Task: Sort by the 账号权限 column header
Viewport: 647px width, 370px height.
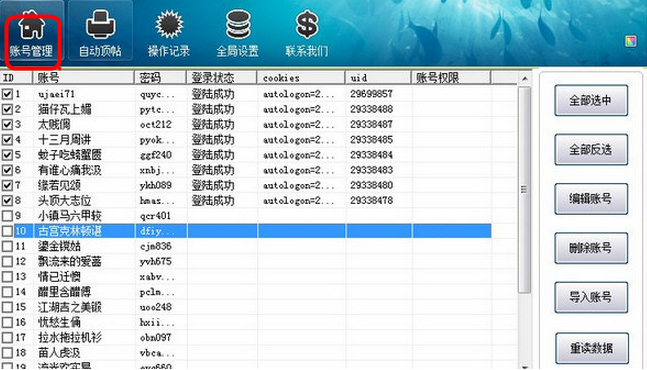Action: [x=451, y=78]
